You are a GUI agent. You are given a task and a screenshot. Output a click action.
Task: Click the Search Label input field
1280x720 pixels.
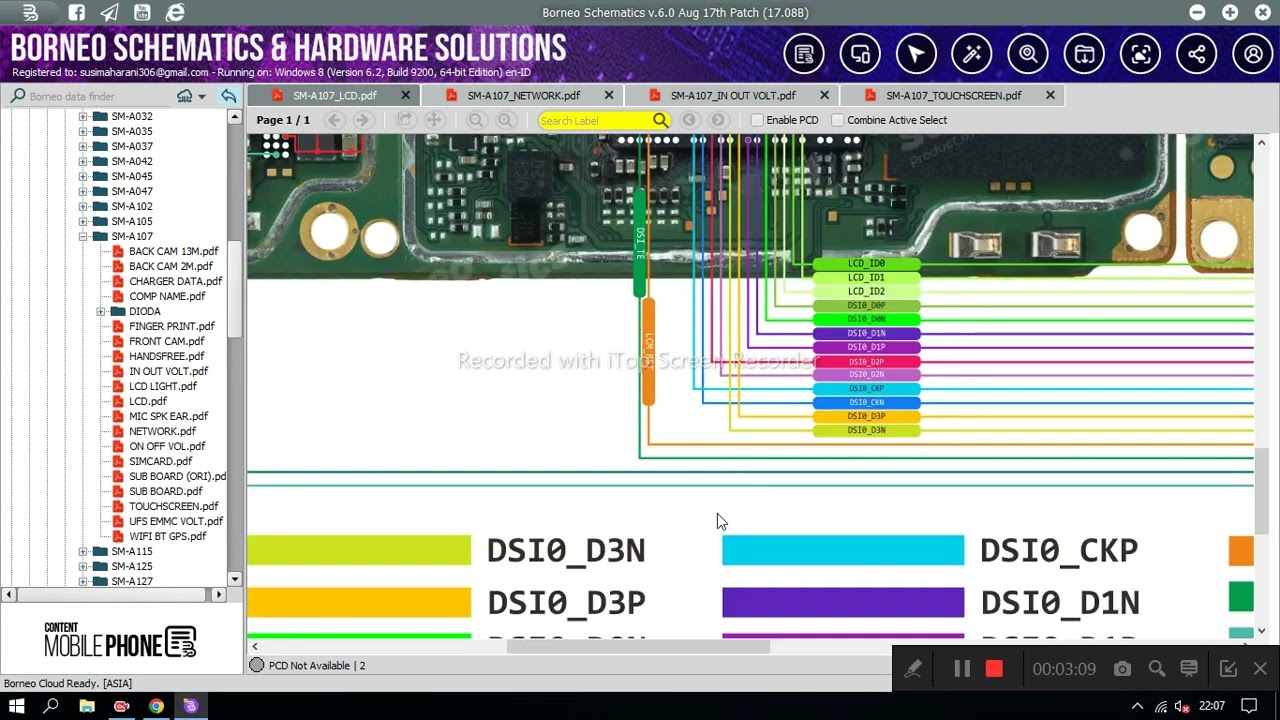pyautogui.click(x=595, y=120)
